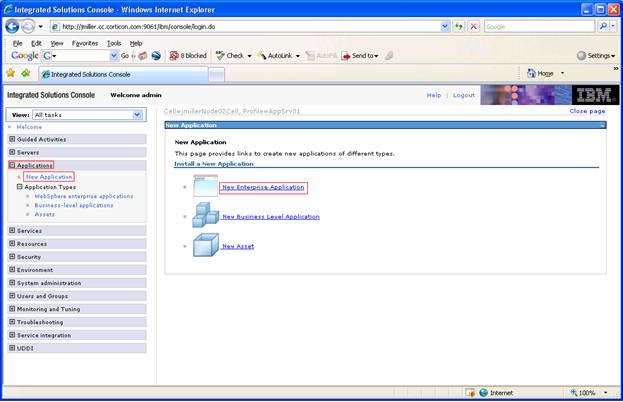Click the Internet zone globe icon

(x=484, y=393)
